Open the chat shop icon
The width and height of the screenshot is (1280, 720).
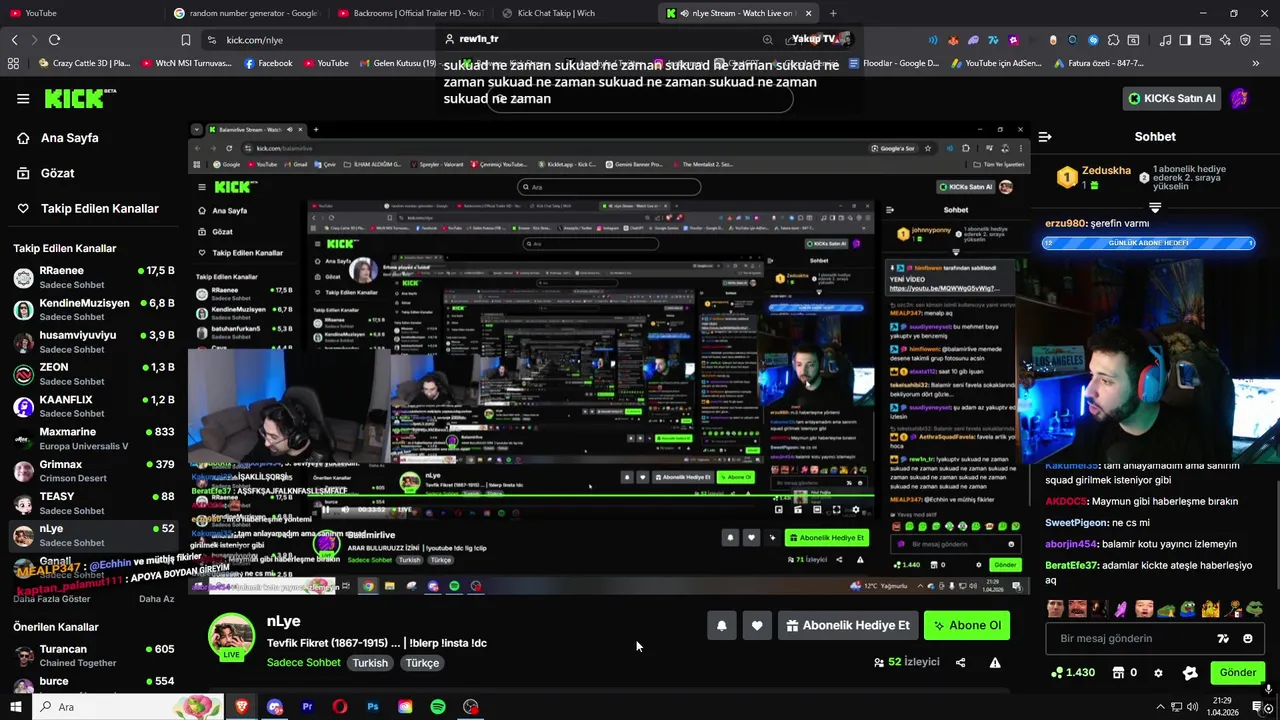coord(1119,673)
